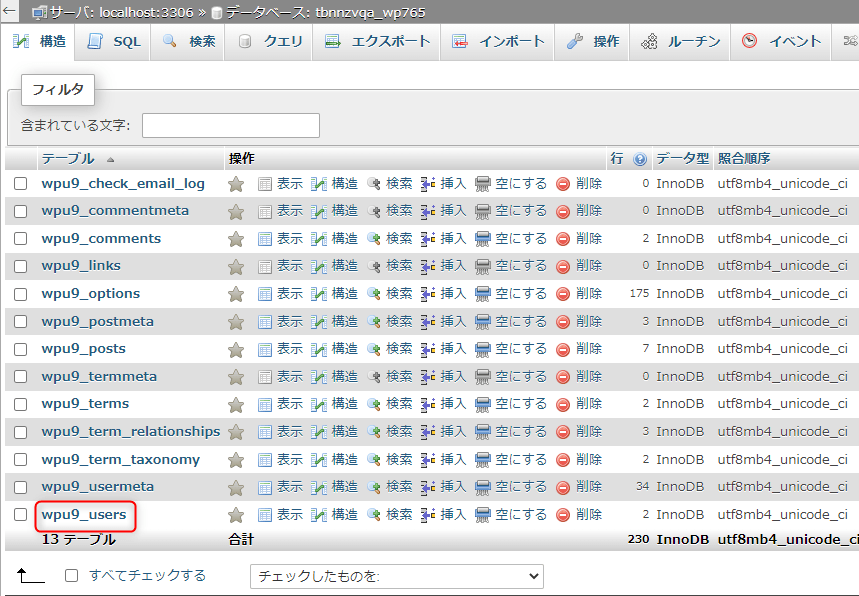Go to the クエリ tab
The image size is (859, 596).
point(270,42)
